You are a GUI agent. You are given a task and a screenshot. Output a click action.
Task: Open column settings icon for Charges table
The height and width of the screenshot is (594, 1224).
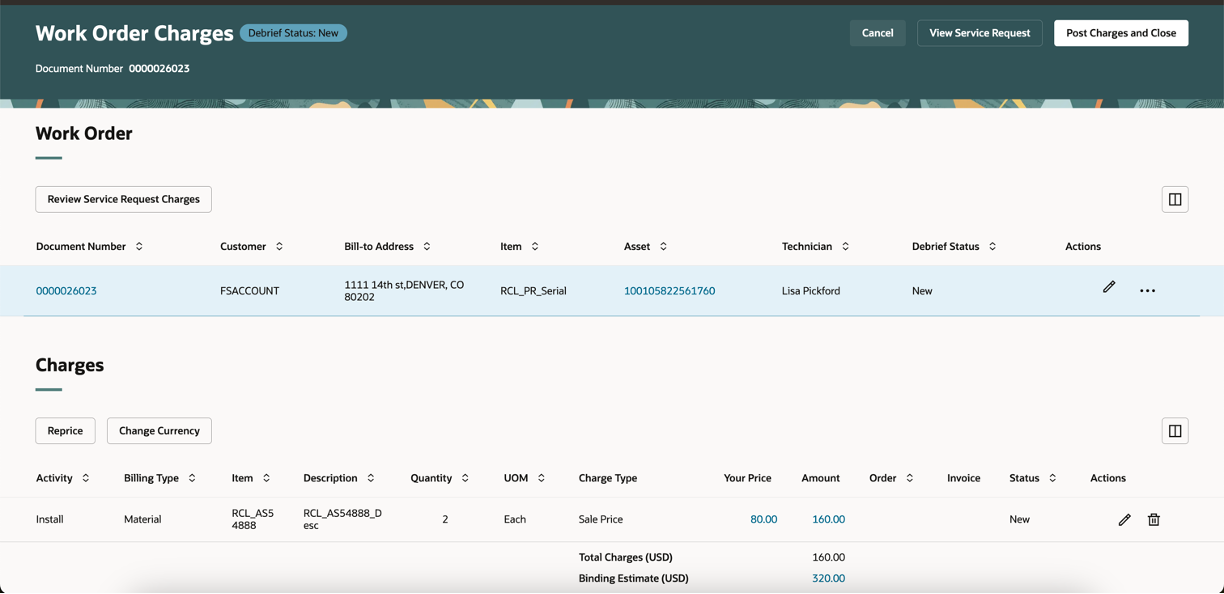(1175, 431)
